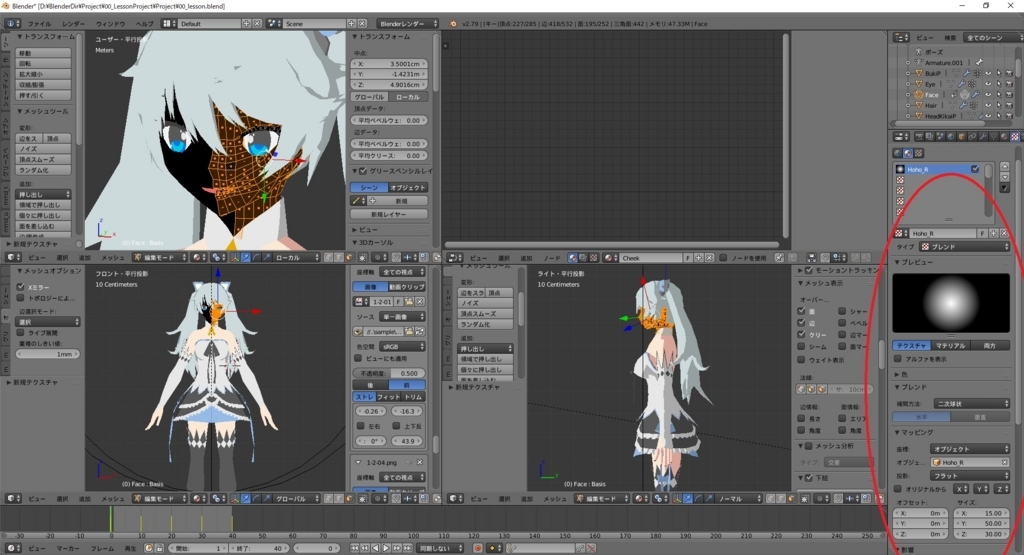Click the Modifiers wrench icon tab
This screenshot has width=1024, height=555.
tap(983, 136)
